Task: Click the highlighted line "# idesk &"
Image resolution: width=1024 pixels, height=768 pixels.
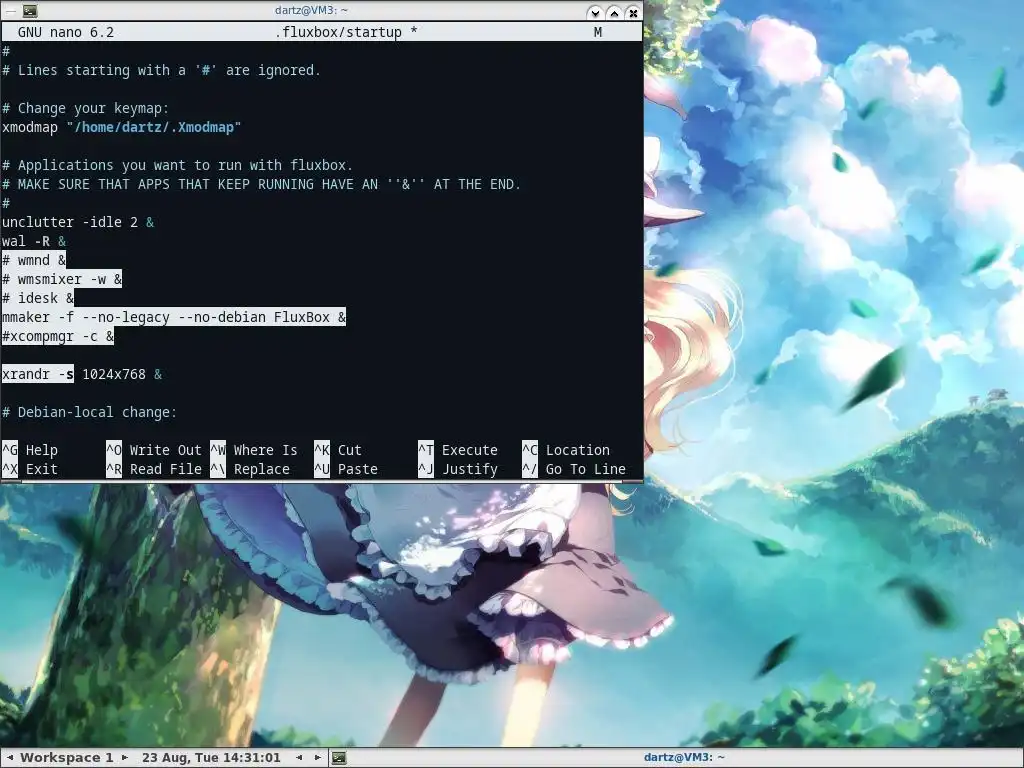Action: pyautogui.click(x=38, y=298)
